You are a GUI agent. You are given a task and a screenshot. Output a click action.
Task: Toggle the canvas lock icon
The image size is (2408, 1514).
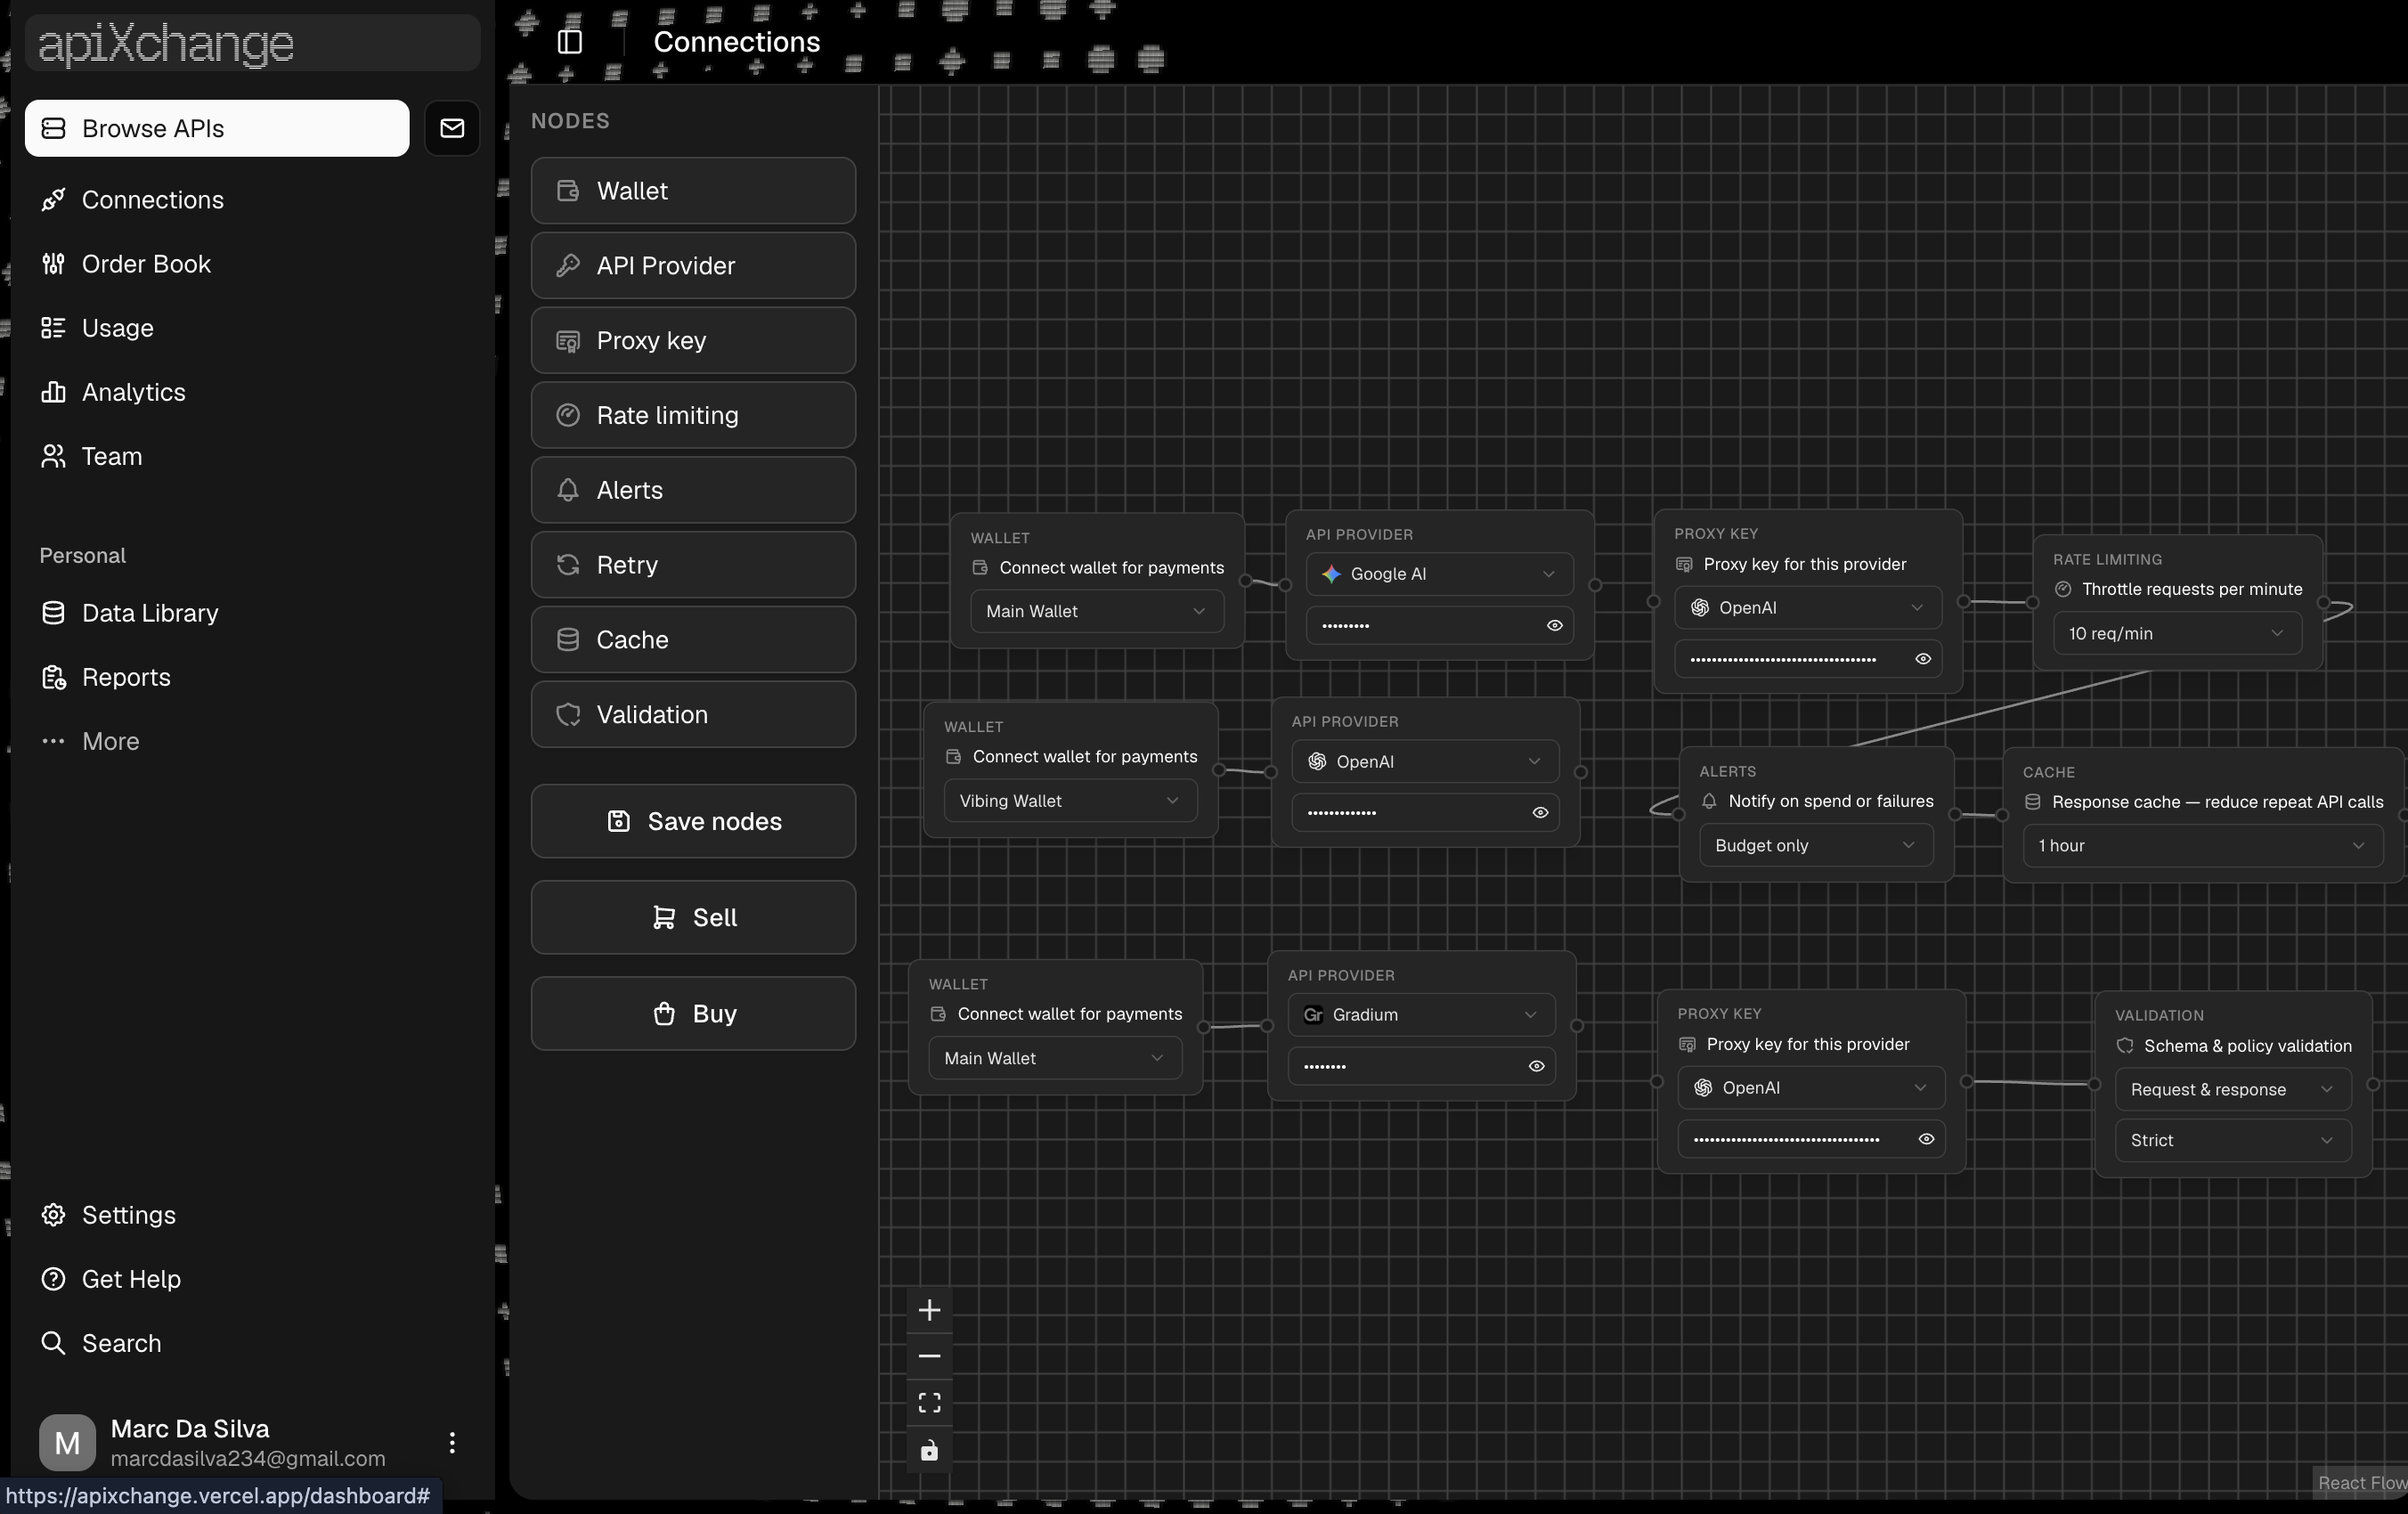pyautogui.click(x=929, y=1450)
